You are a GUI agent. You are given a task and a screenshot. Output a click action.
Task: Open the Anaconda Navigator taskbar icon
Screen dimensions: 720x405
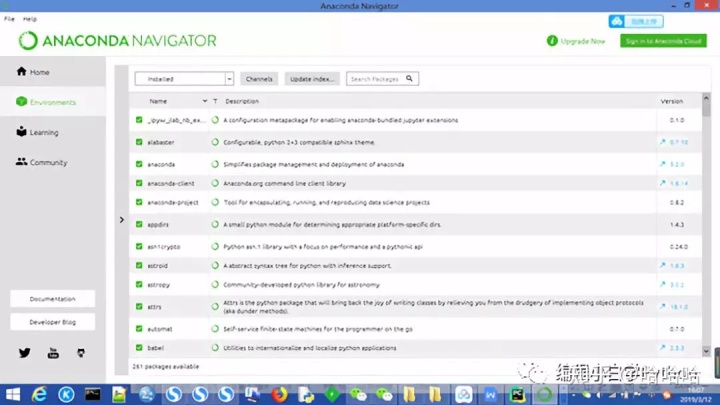[x=545, y=394]
